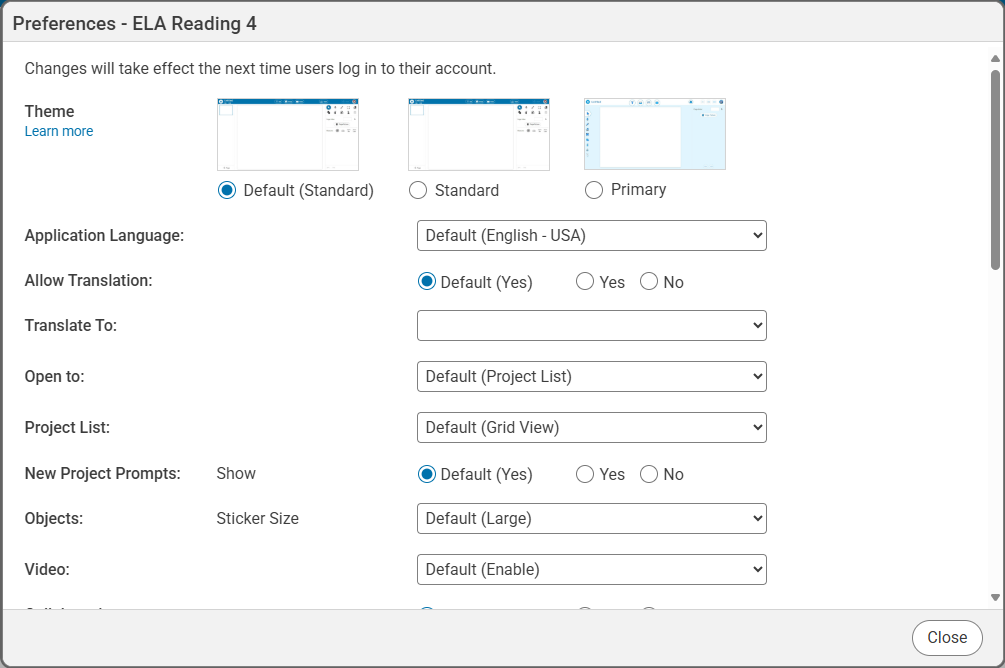Expand the Application Language dropdown
The height and width of the screenshot is (668, 1005).
(591, 236)
